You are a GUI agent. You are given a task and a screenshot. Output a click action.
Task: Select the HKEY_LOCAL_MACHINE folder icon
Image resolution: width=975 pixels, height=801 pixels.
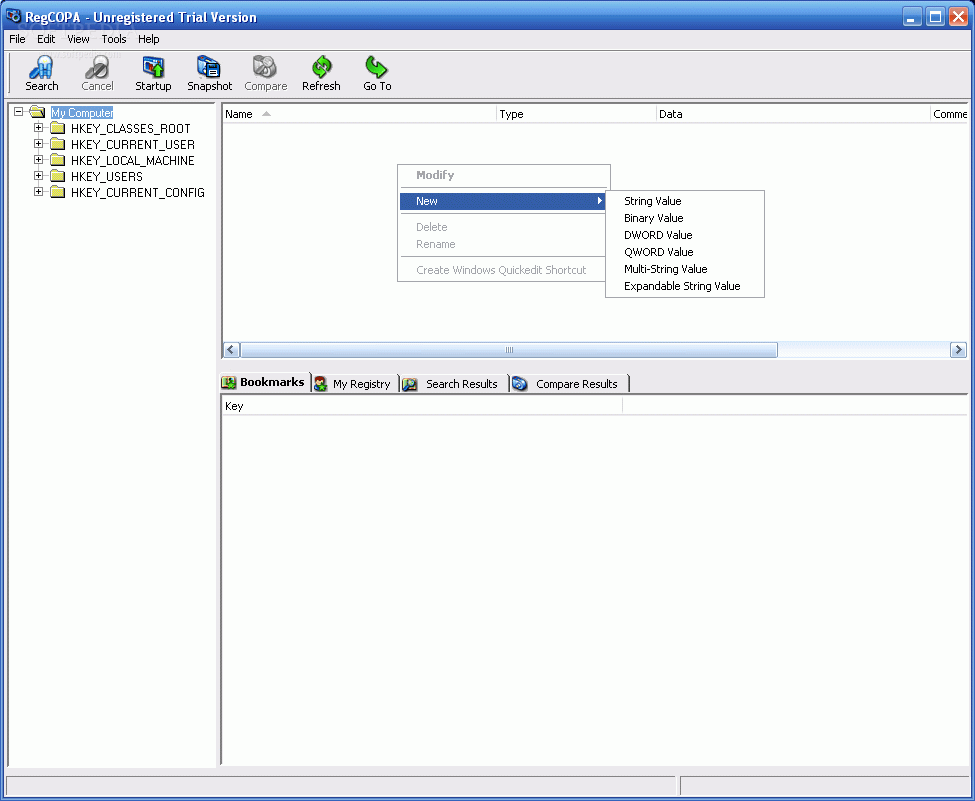pos(58,160)
